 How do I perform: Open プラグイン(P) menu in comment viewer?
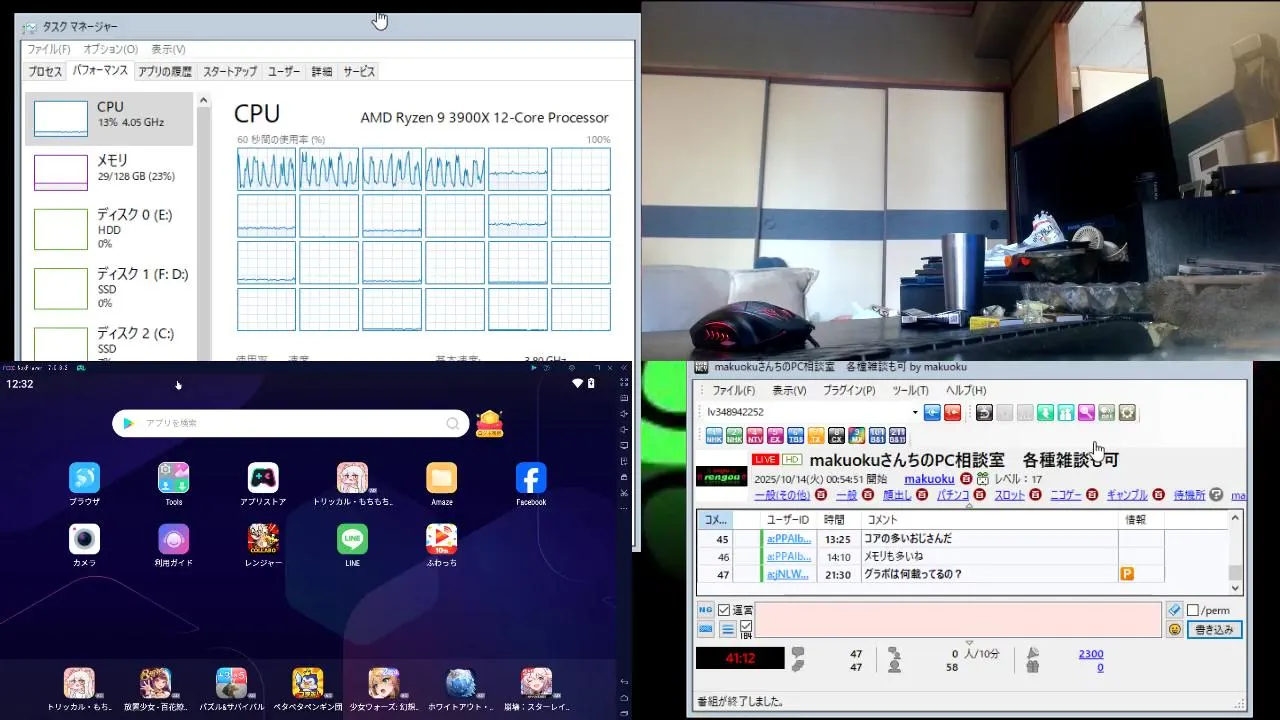848,391
